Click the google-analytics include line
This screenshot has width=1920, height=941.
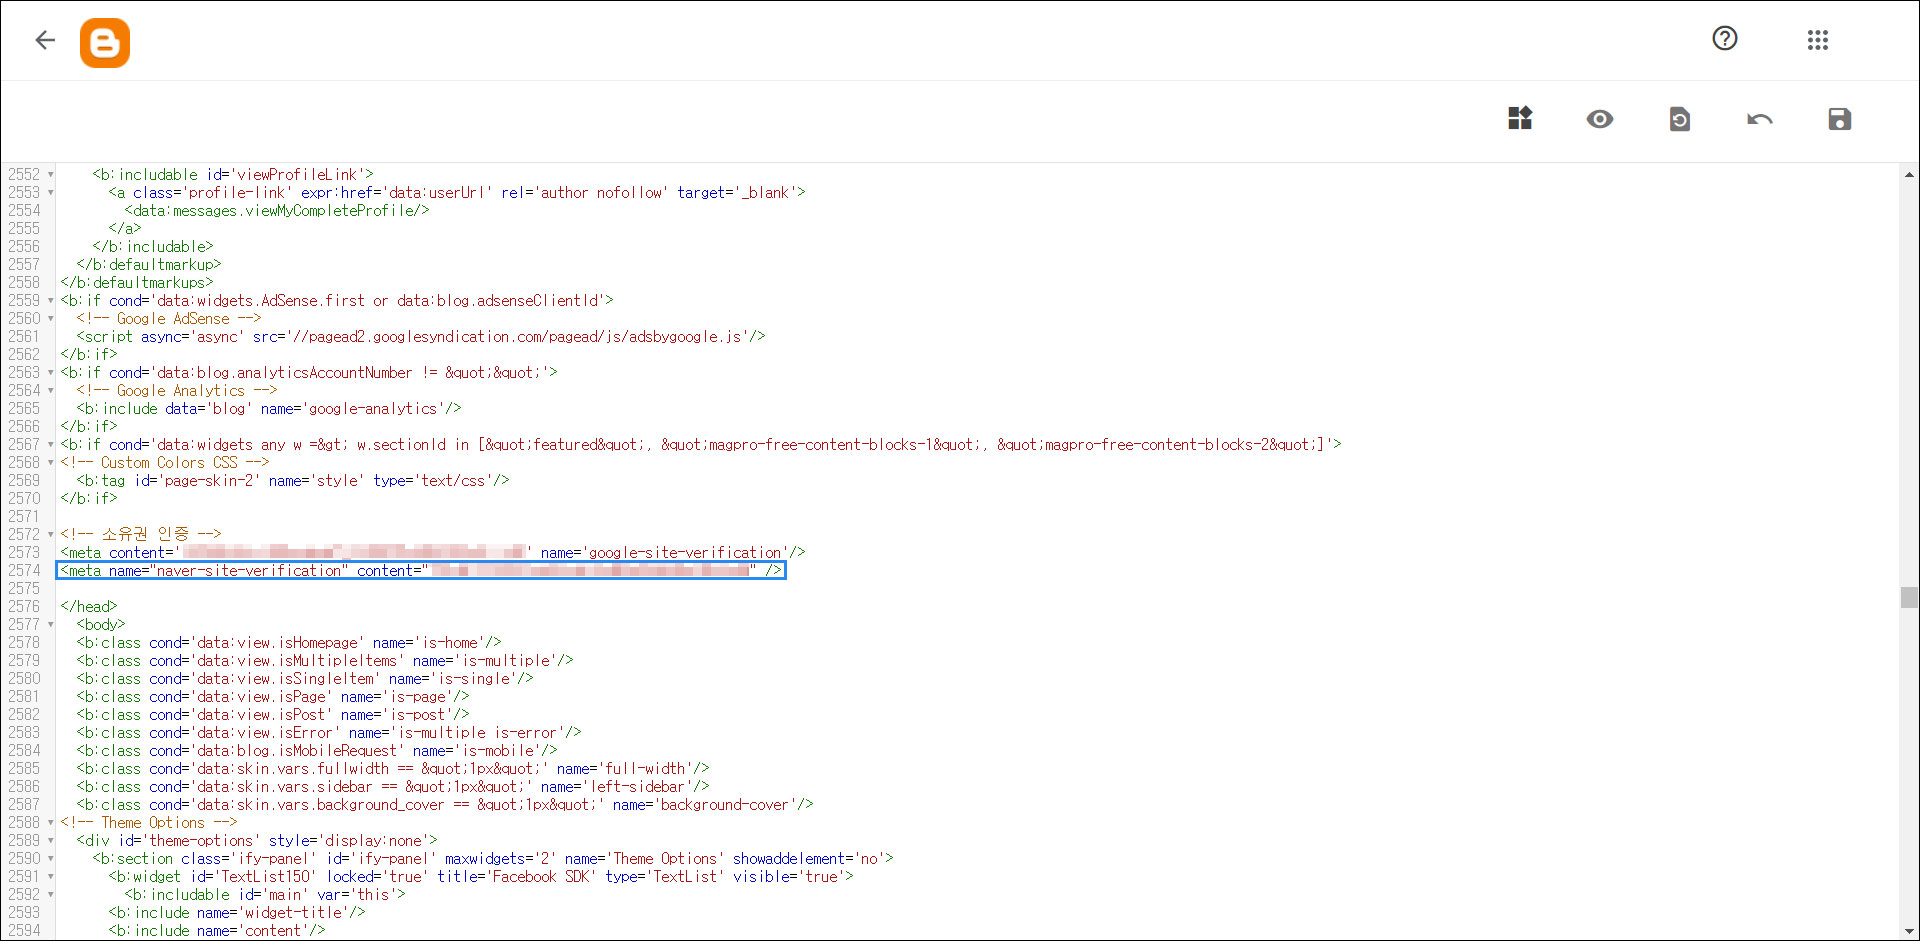tap(268, 408)
